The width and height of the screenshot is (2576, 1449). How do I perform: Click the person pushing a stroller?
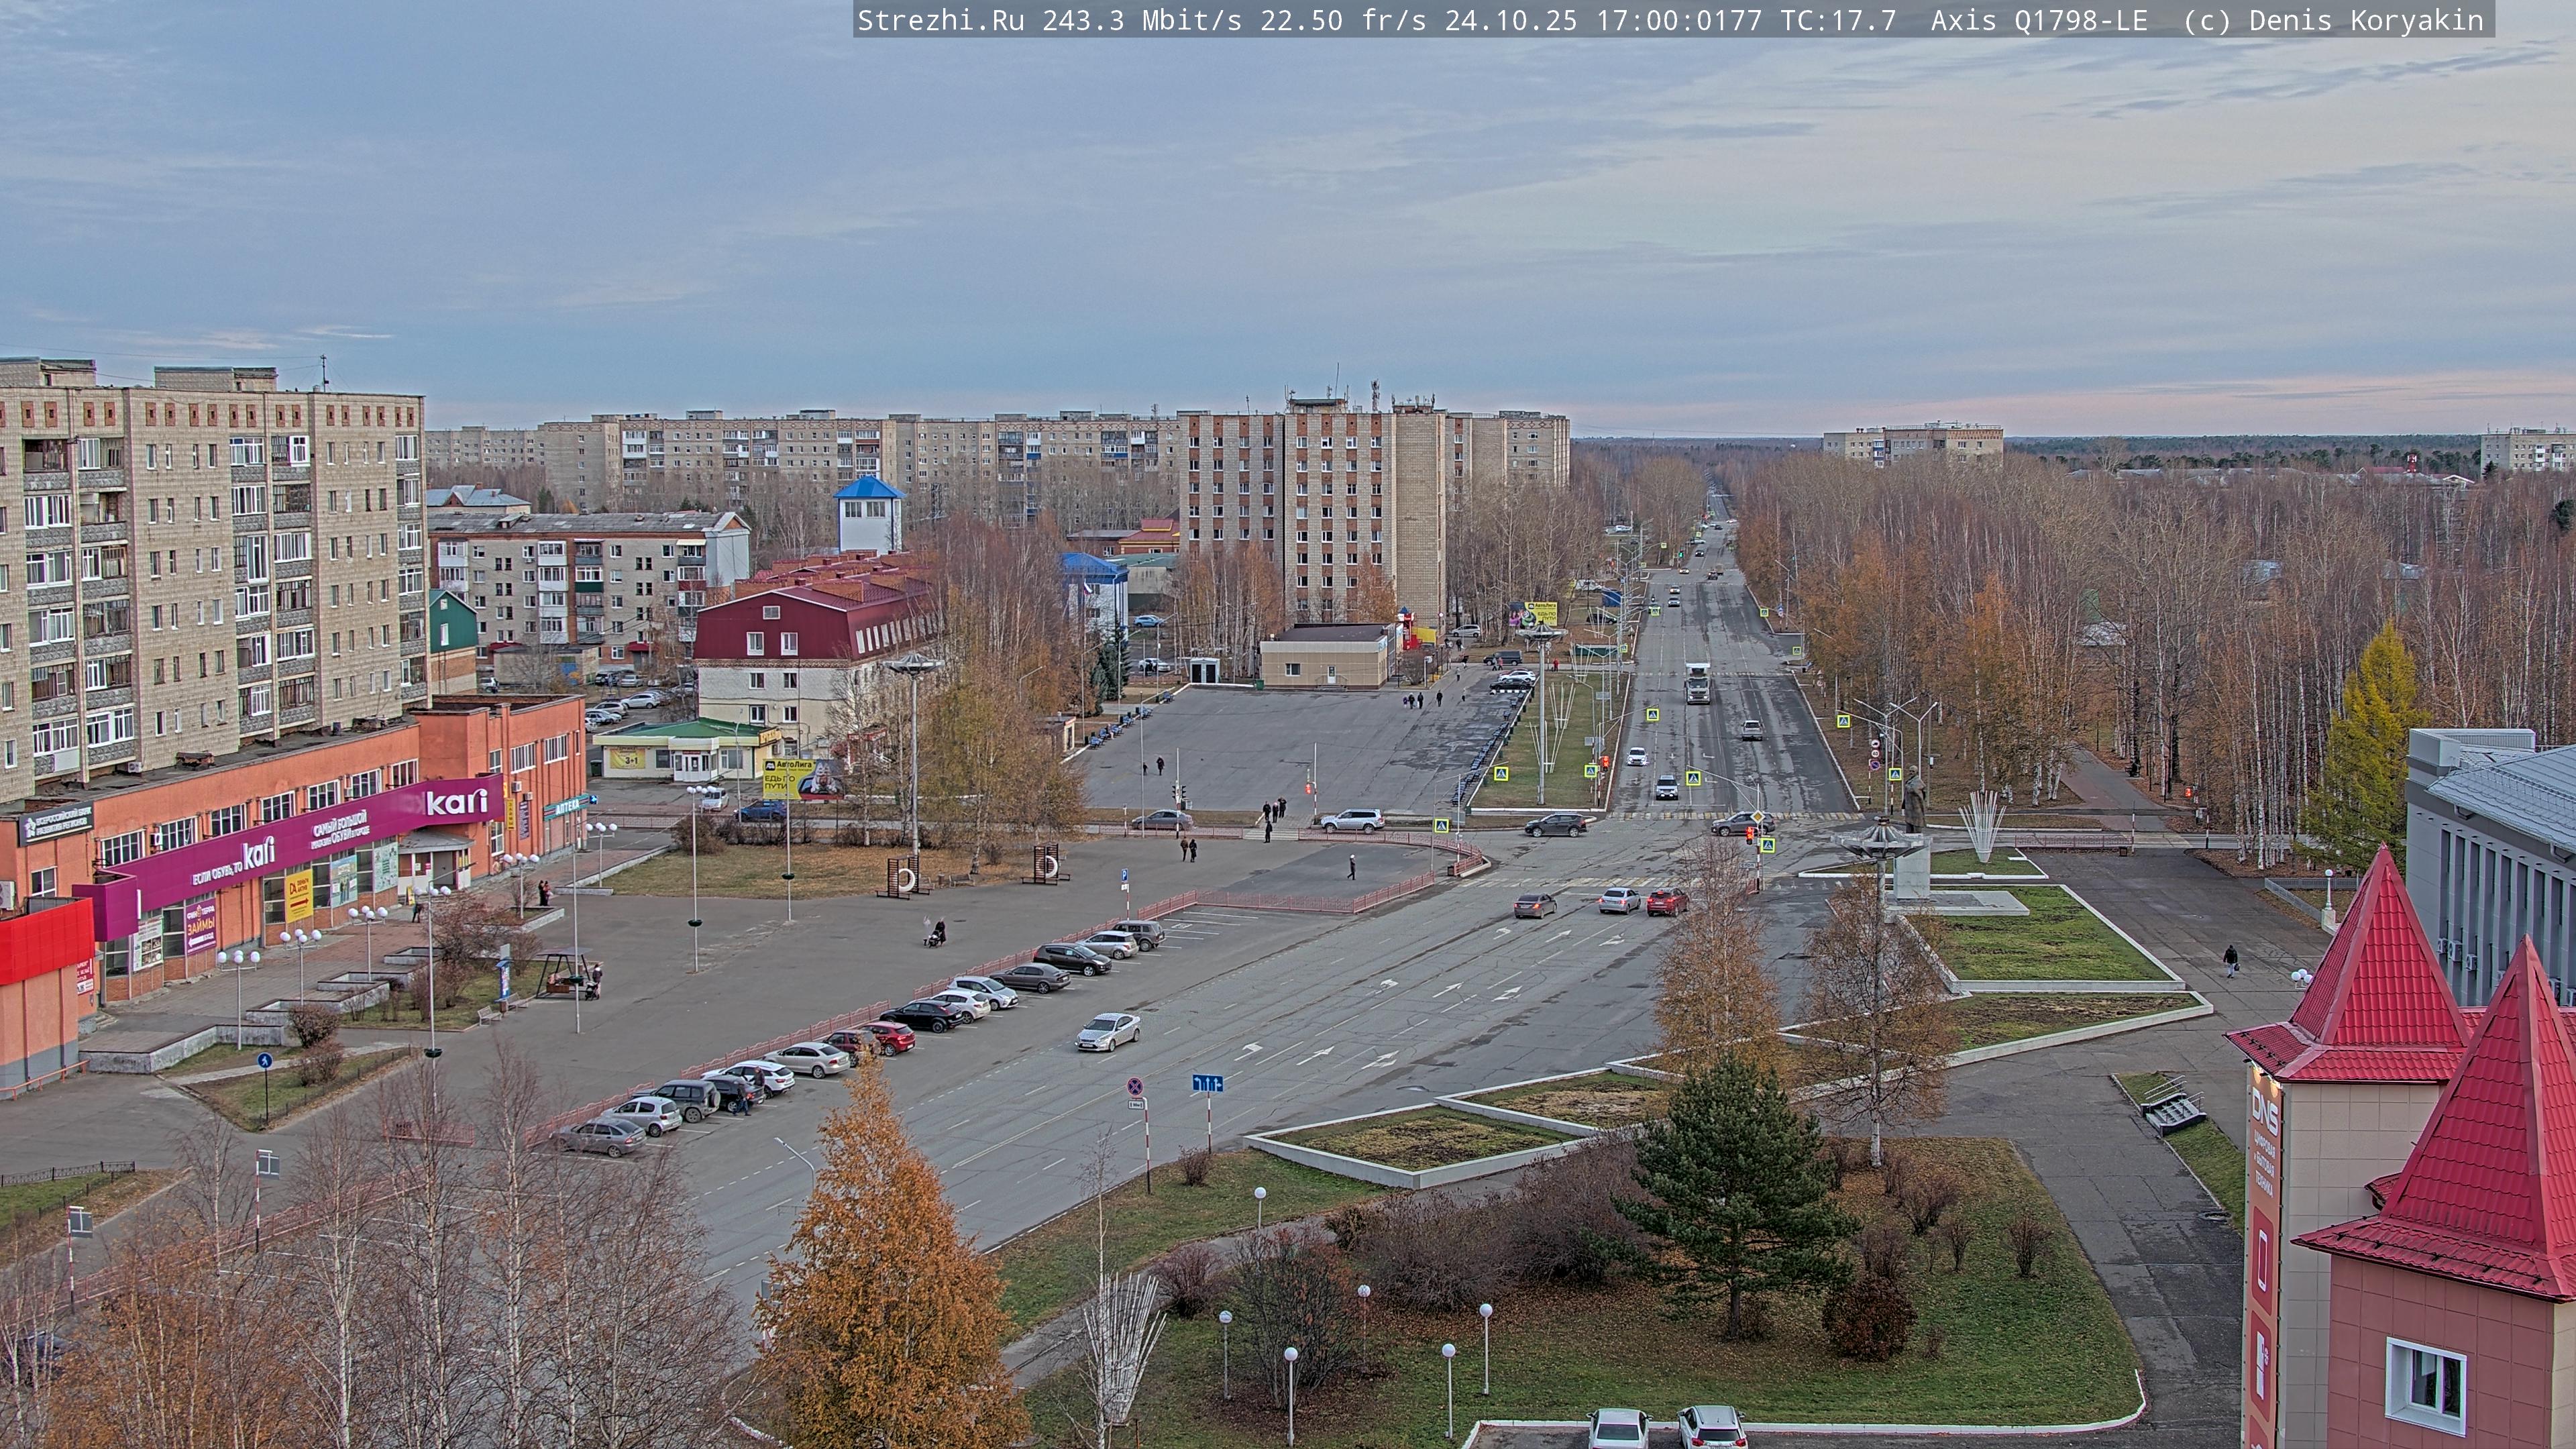[x=936, y=933]
